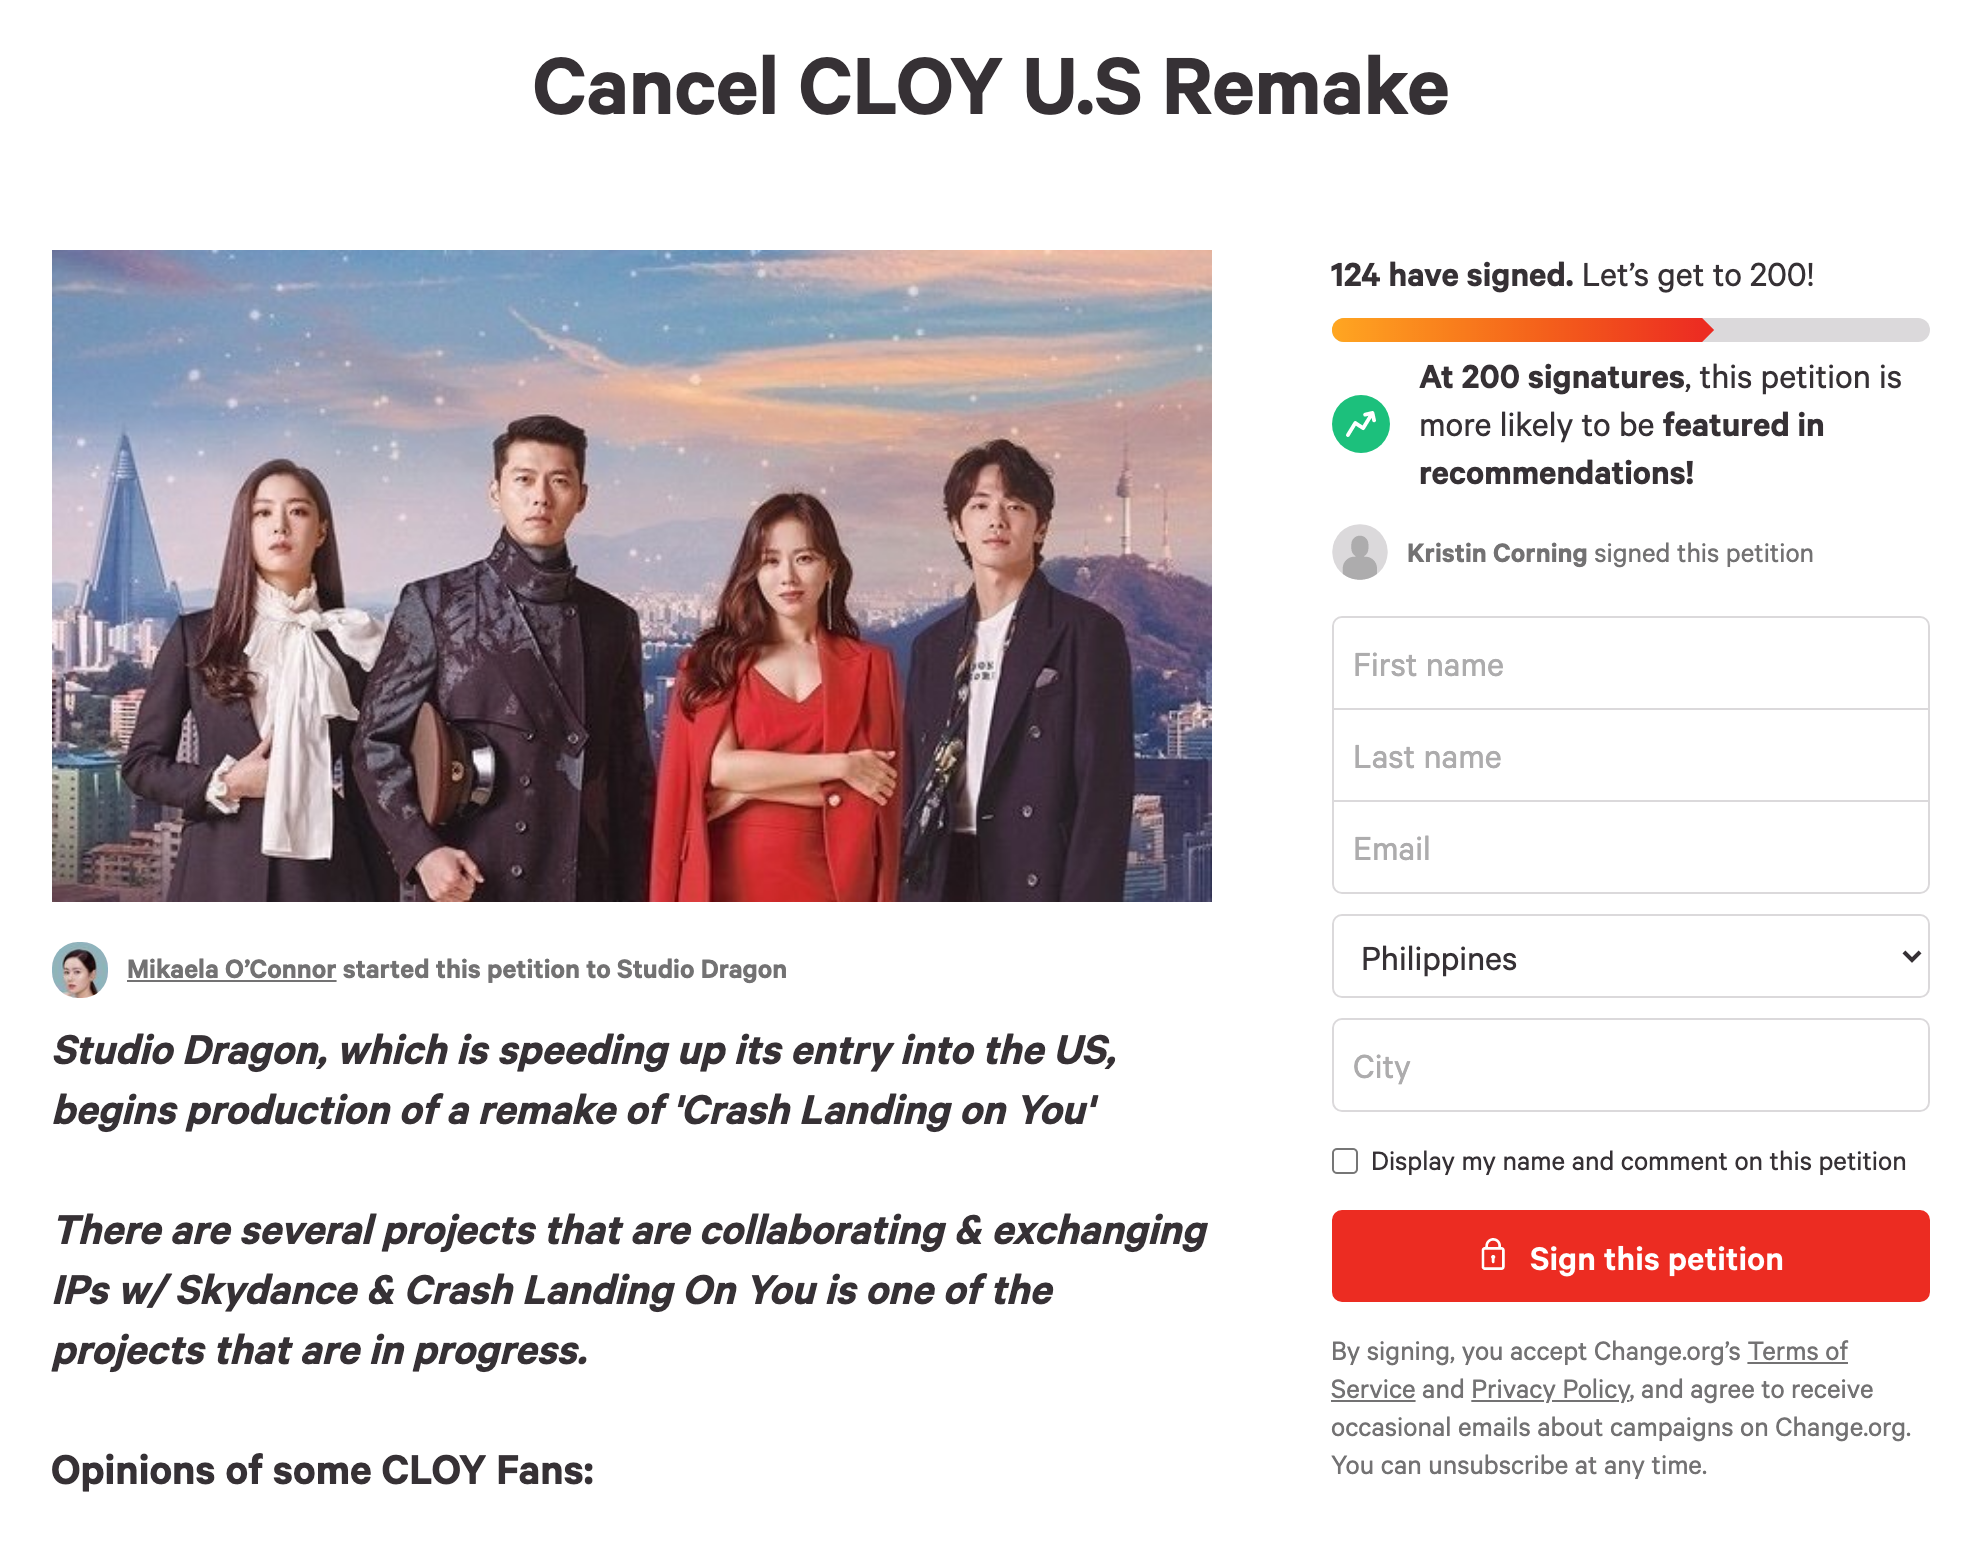Click the Display my name label text
The image size is (1980, 1542).
[1638, 1161]
